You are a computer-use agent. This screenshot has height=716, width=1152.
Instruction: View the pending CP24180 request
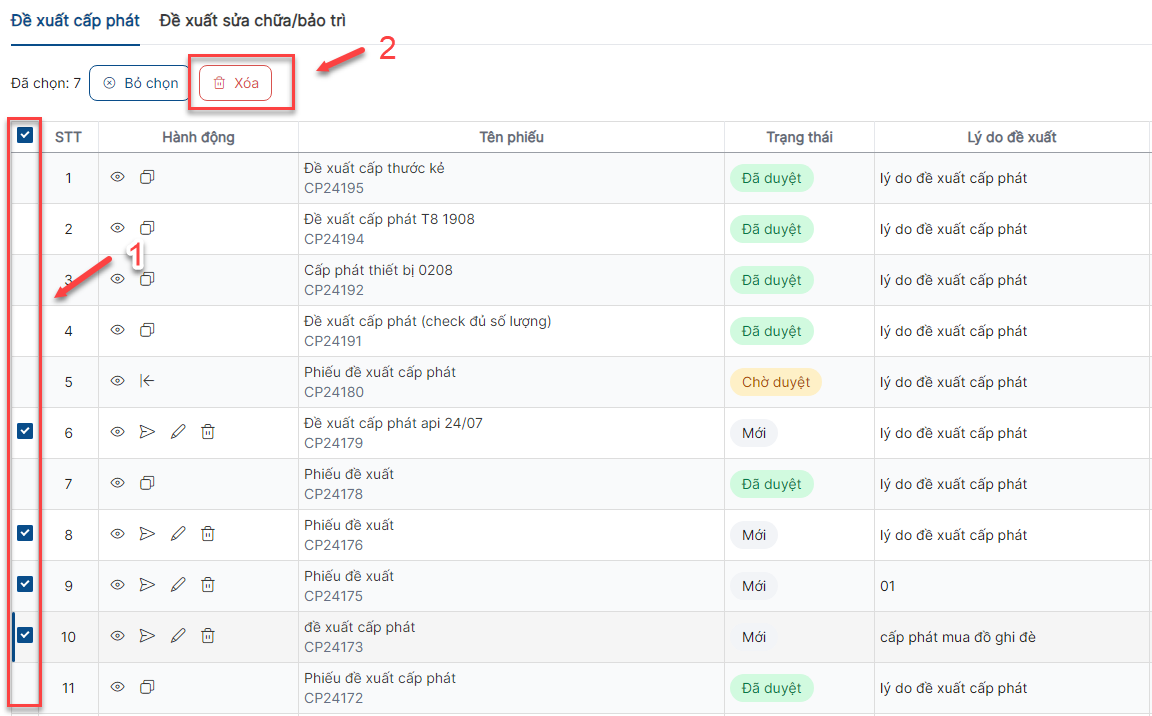118,380
